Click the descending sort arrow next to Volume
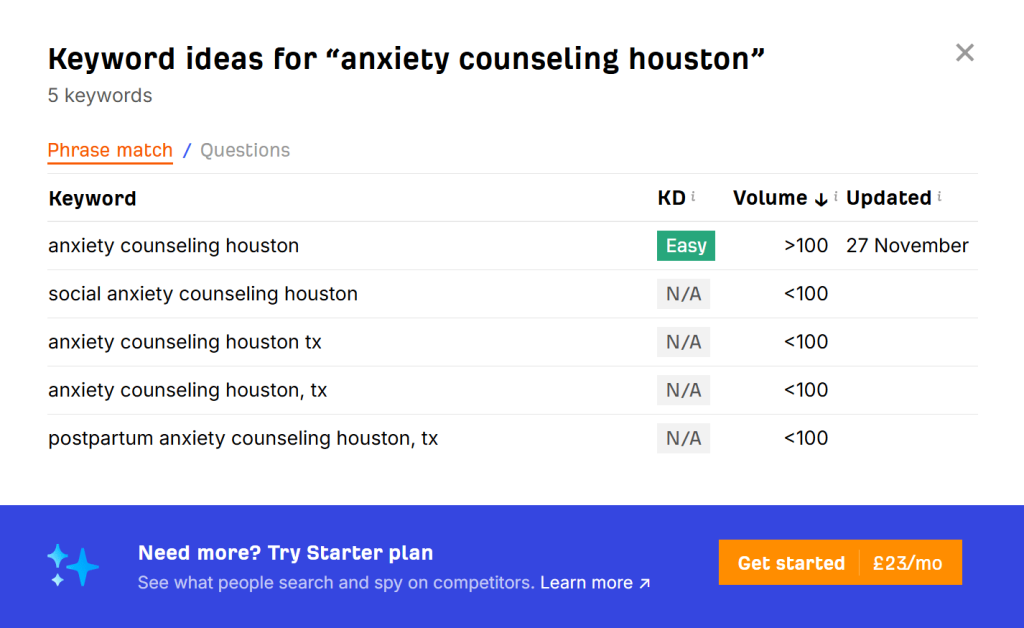Screen dimensions: 1024x628 coord(820,198)
